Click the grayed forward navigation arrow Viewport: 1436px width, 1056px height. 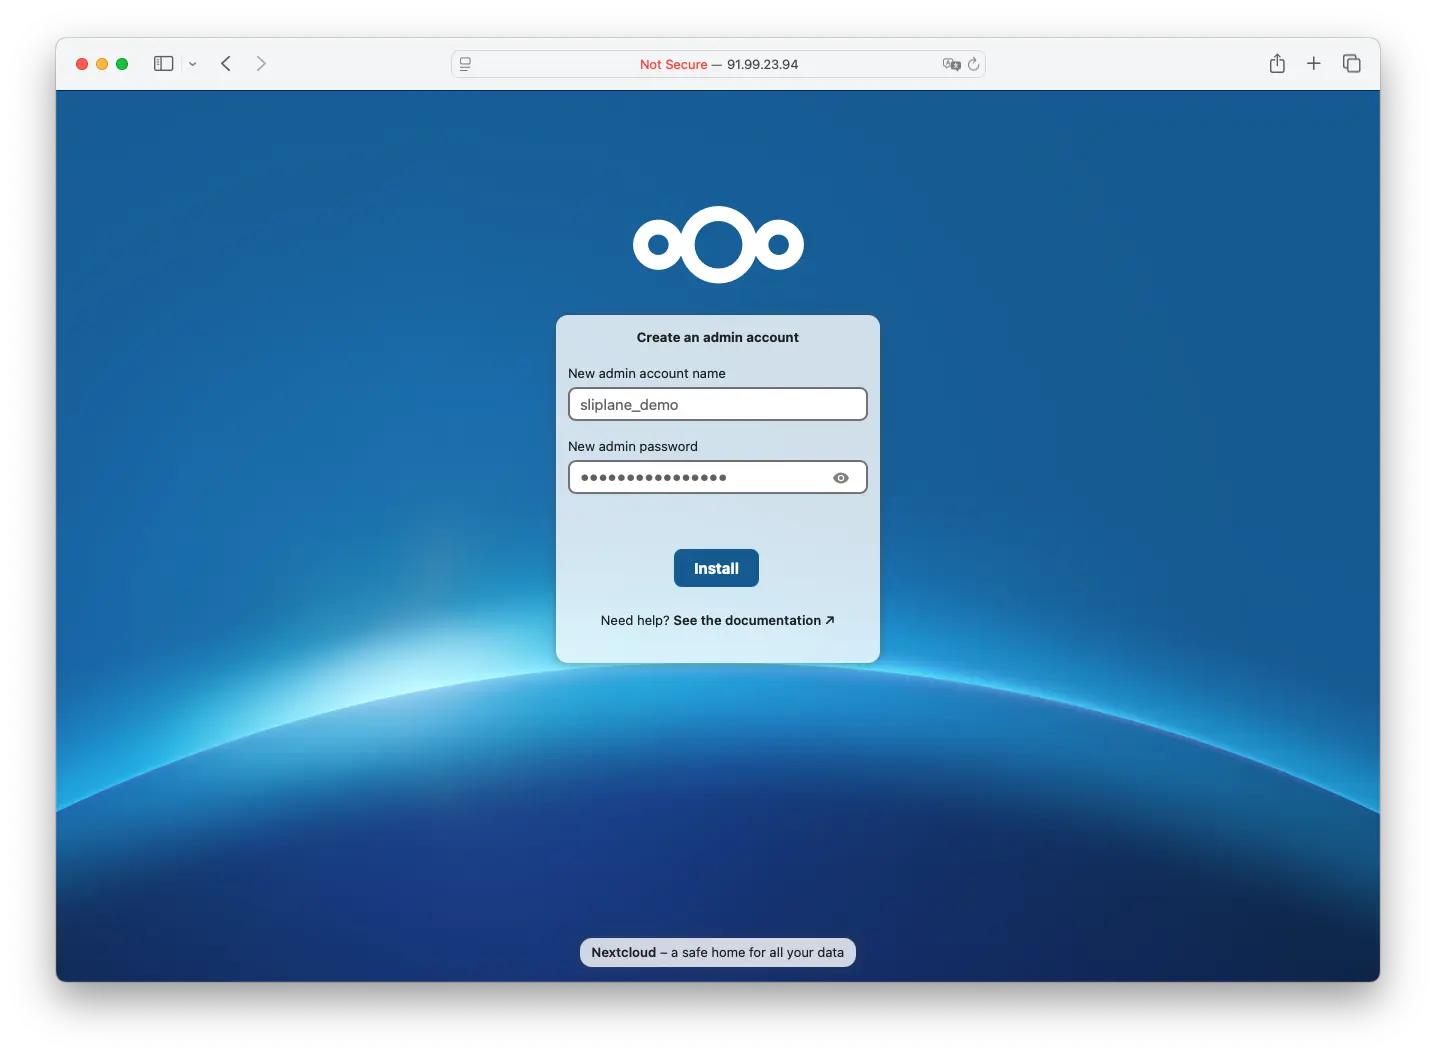coord(261,63)
